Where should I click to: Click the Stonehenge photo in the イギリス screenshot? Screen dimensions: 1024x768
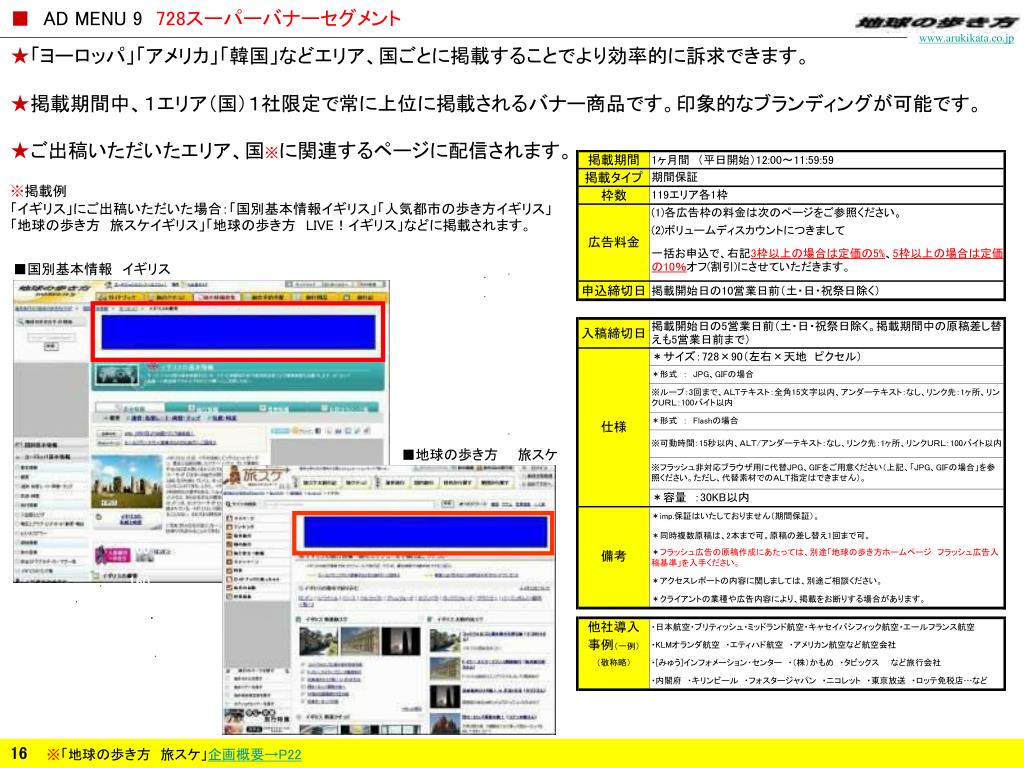pos(127,483)
